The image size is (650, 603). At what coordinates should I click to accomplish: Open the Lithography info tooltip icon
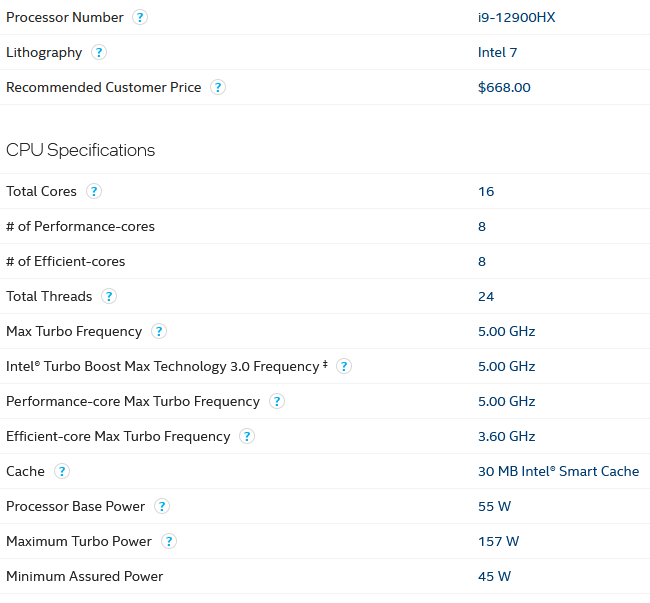coord(99,53)
